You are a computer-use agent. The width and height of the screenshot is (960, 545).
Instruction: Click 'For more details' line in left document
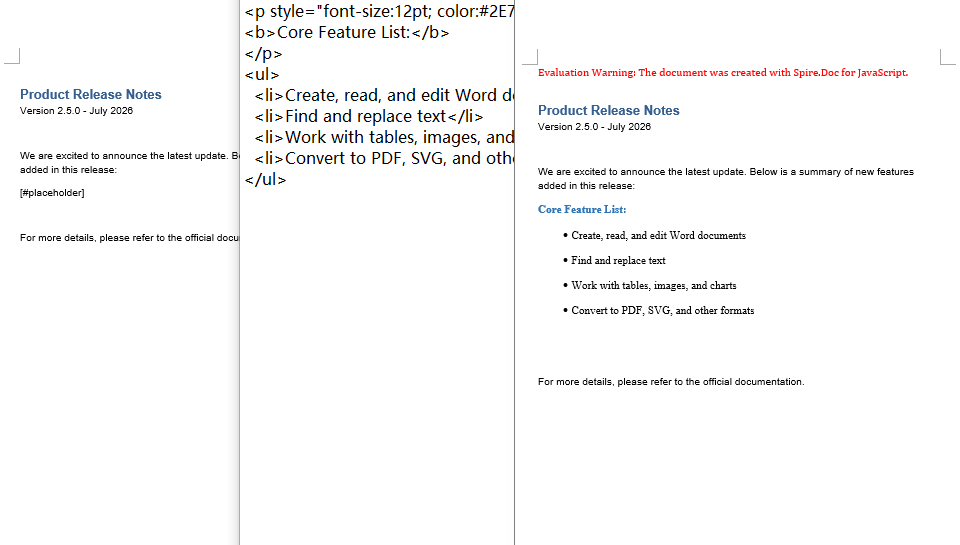(129, 238)
